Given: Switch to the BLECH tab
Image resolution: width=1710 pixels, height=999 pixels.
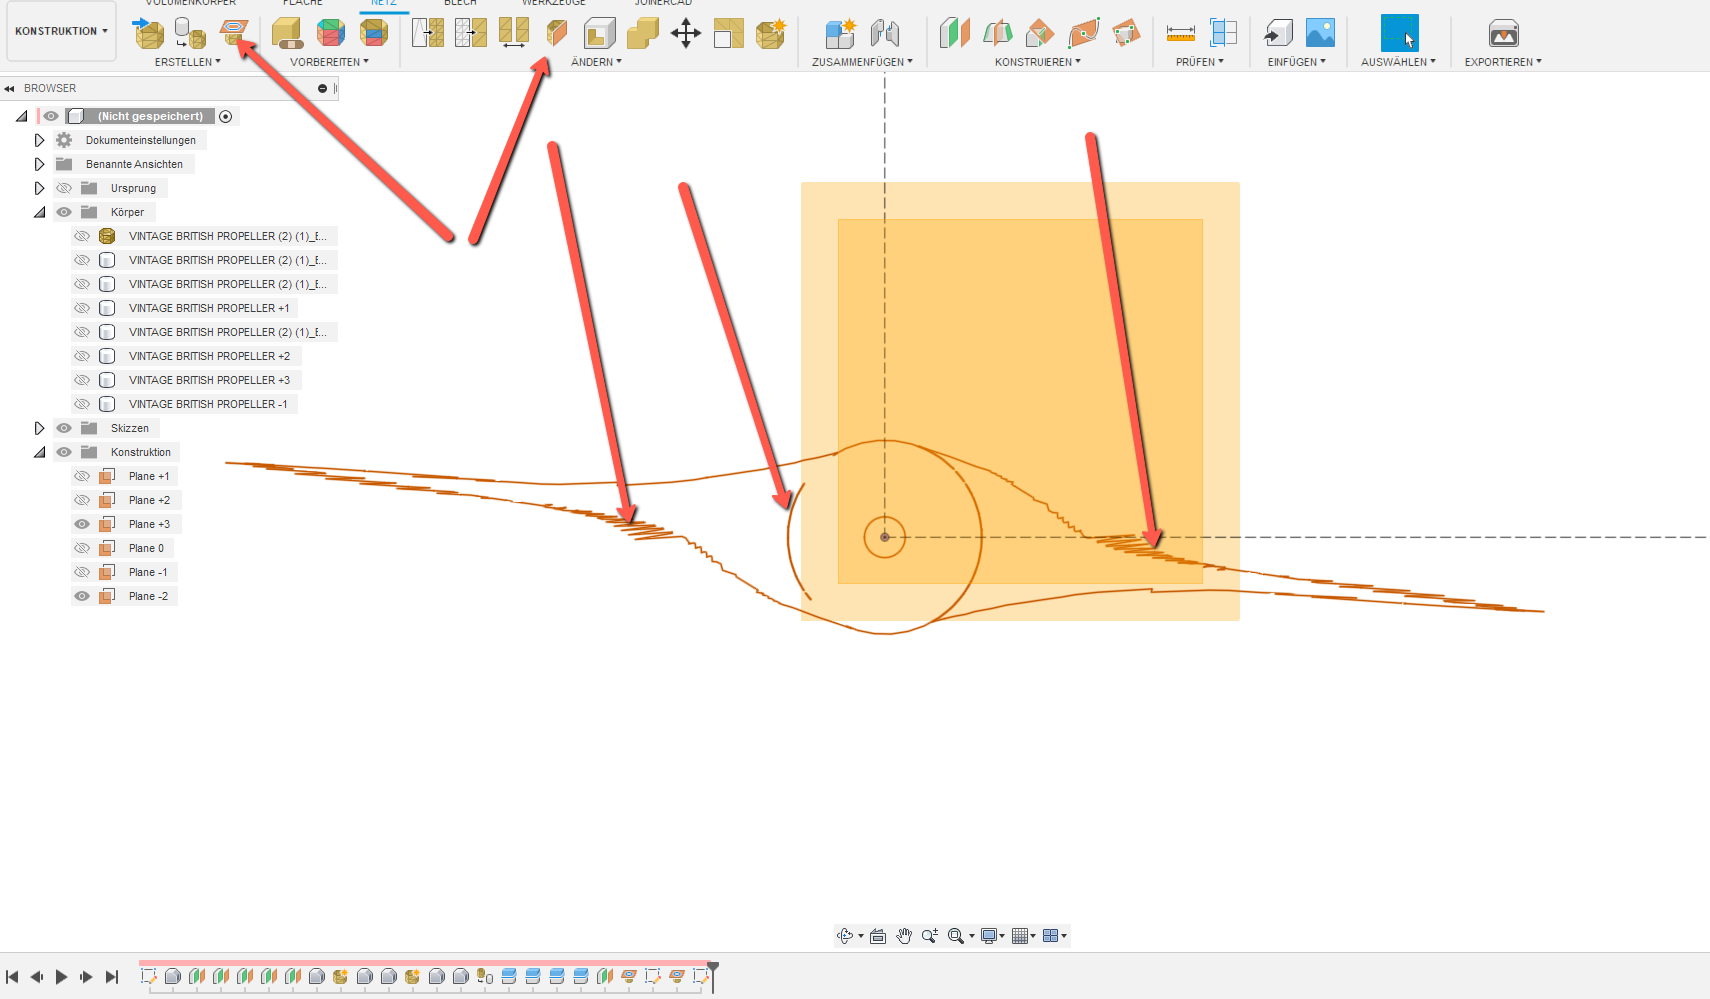Looking at the screenshot, I should (460, 3).
